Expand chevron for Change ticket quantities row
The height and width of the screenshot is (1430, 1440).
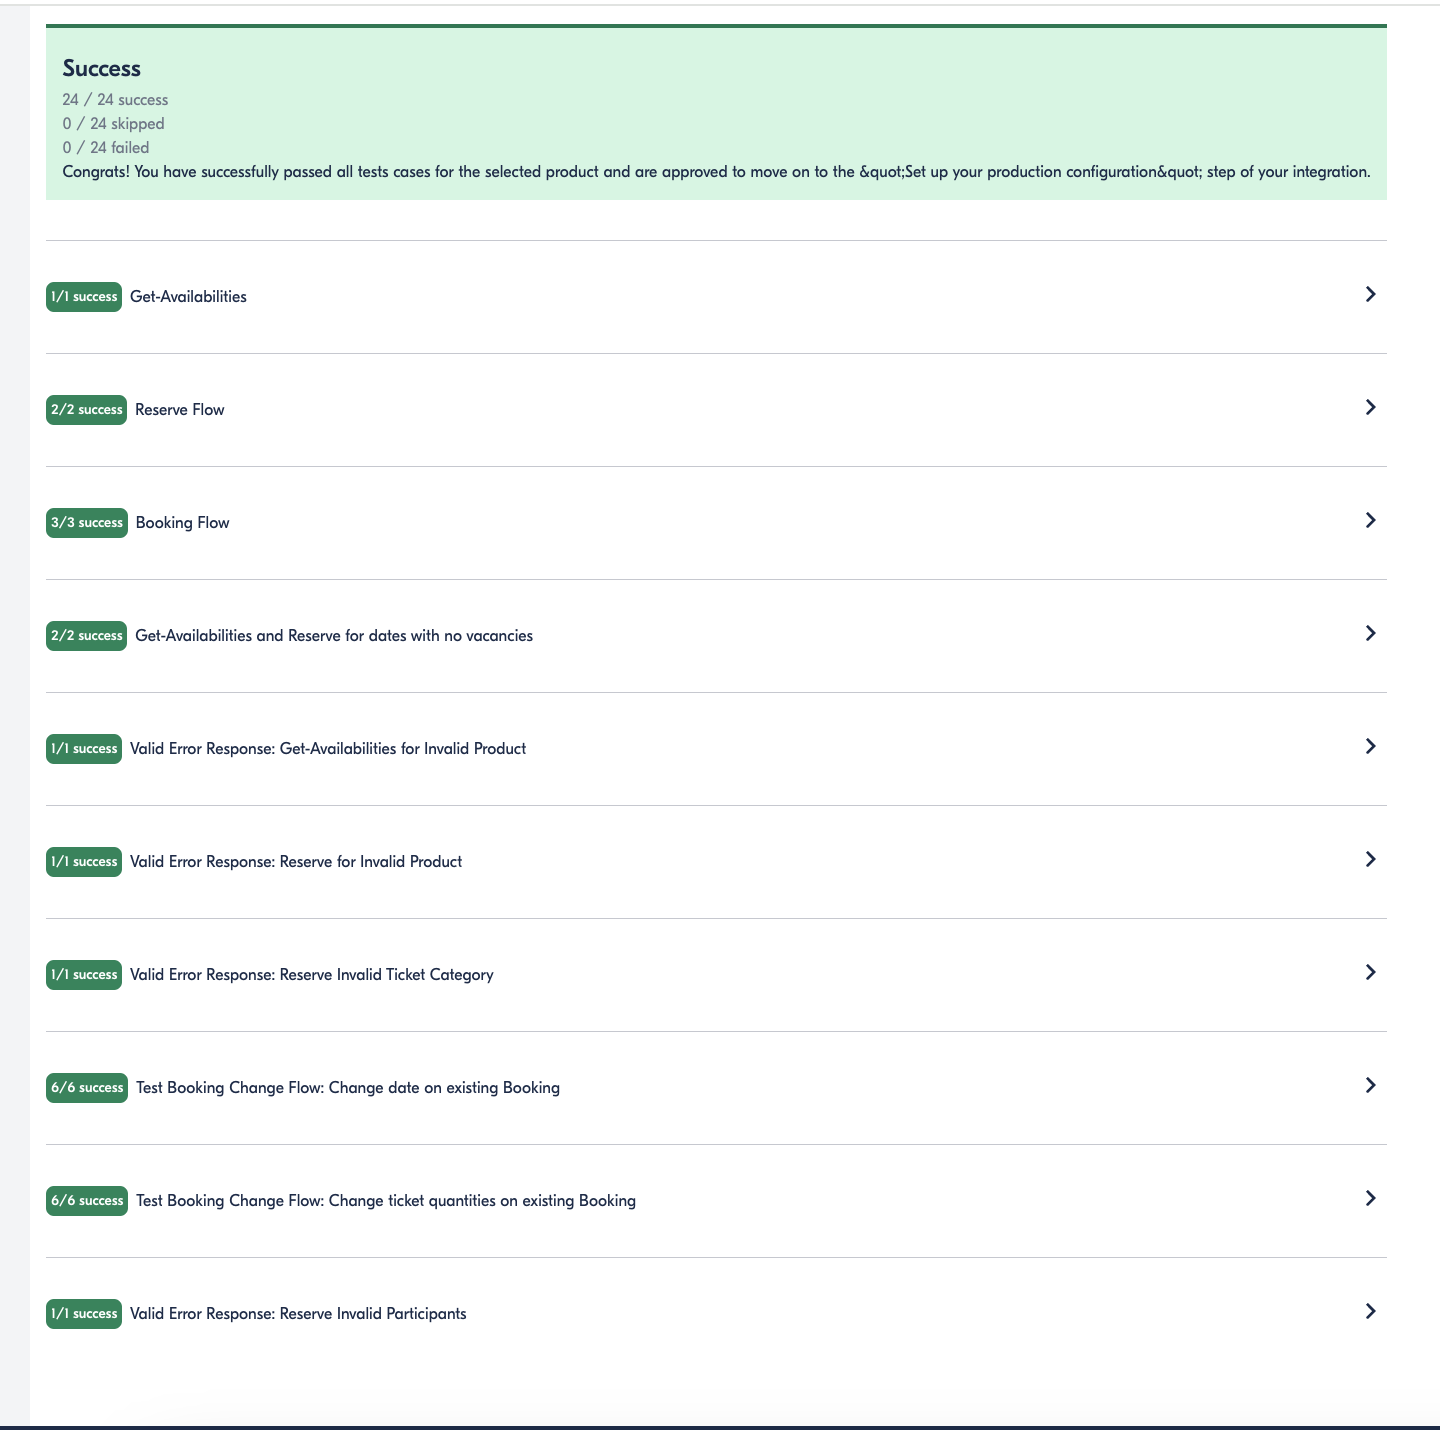click(1370, 1198)
